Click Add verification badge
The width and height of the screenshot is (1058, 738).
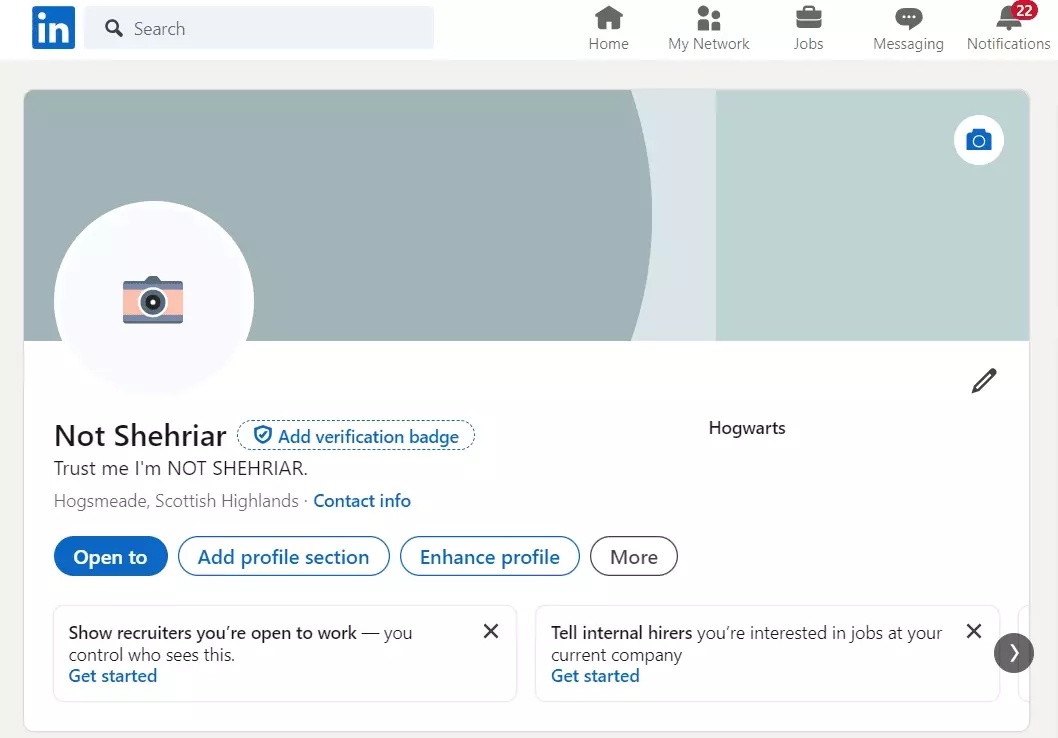click(356, 436)
